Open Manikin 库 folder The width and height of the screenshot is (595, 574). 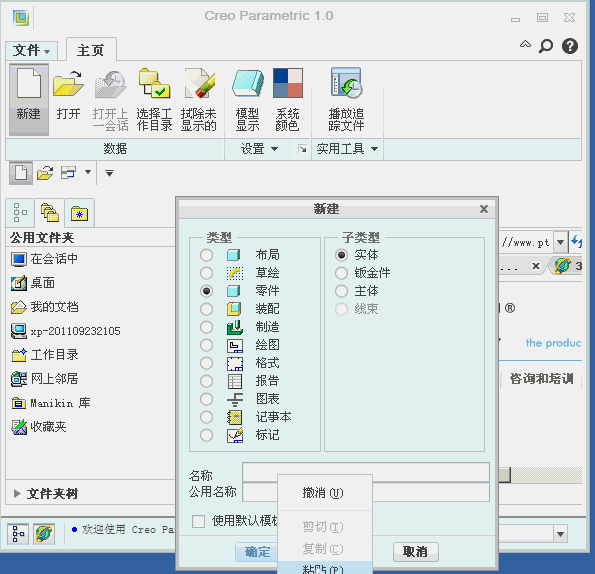pos(50,403)
